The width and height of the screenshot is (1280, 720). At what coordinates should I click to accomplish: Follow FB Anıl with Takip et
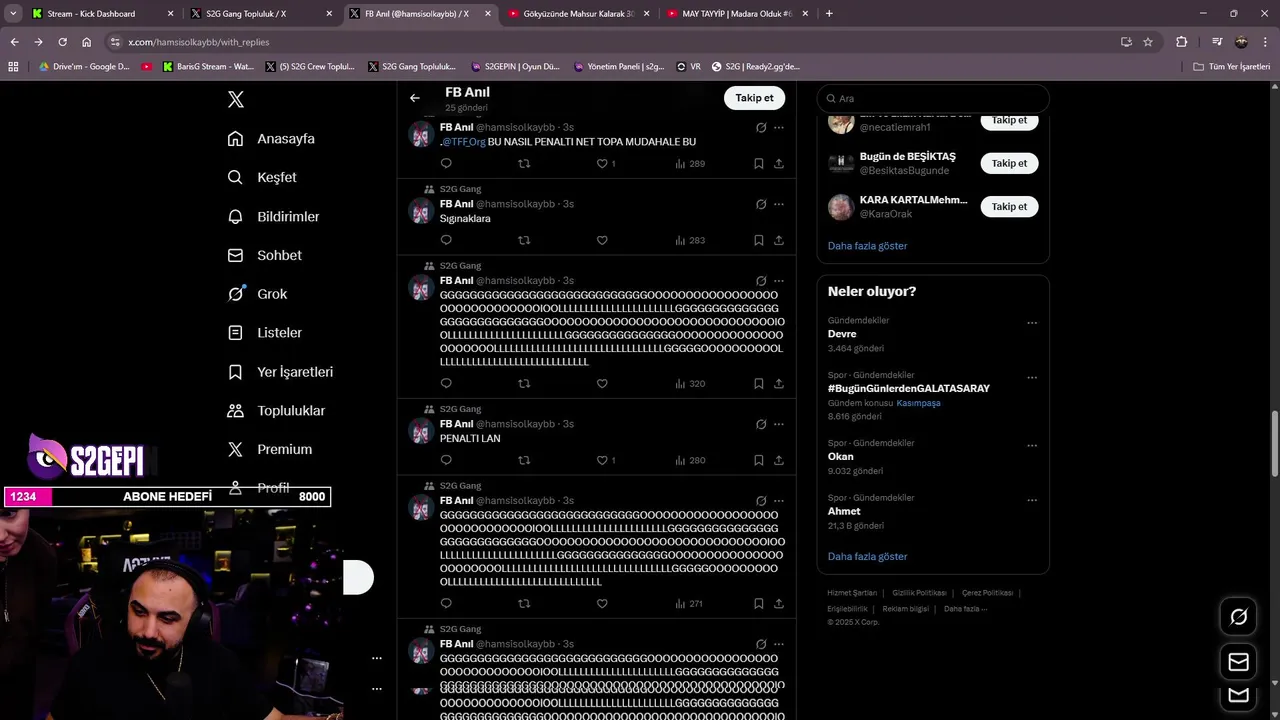pos(754,98)
